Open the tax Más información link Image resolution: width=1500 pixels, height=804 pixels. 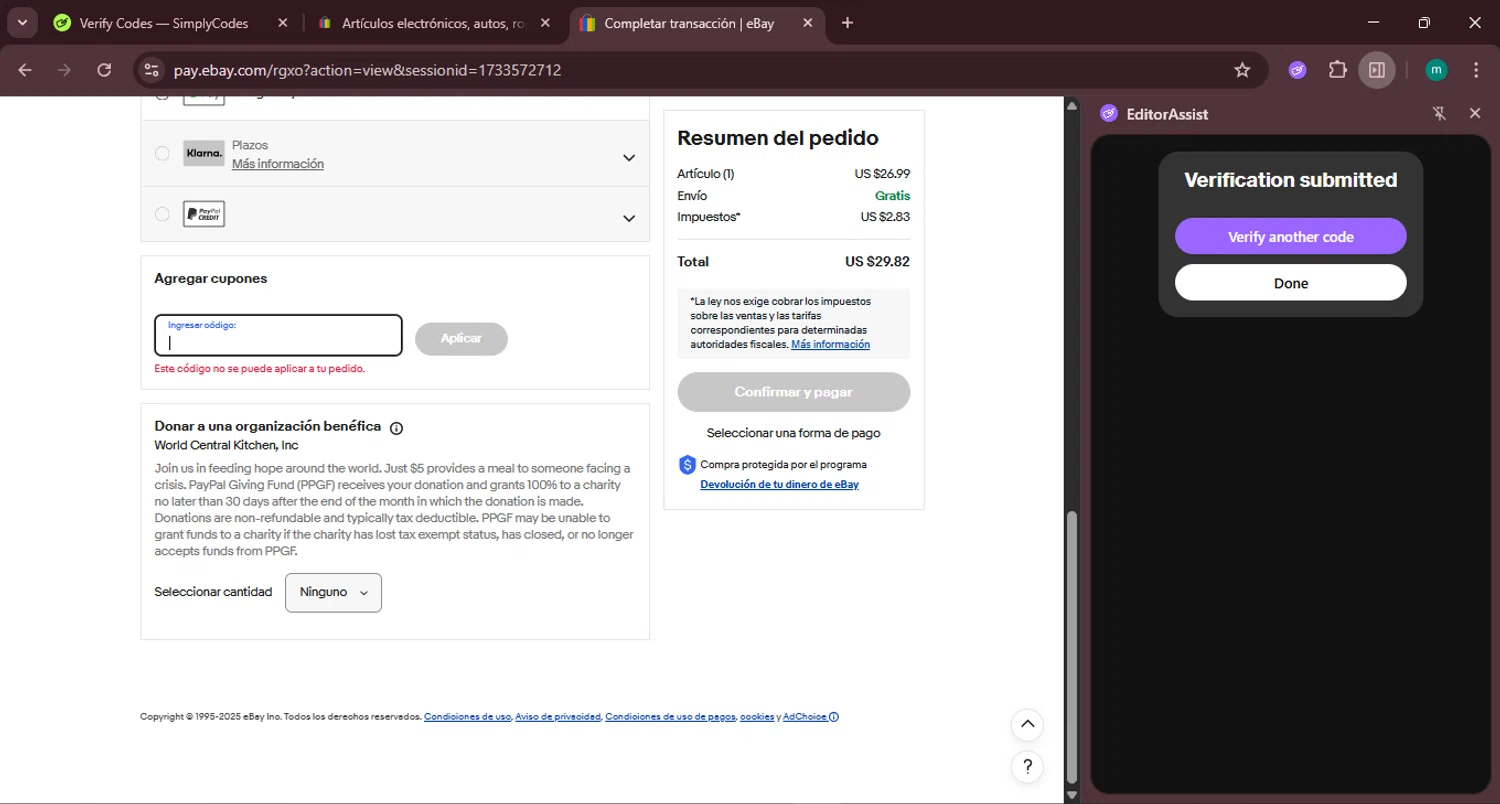(830, 345)
